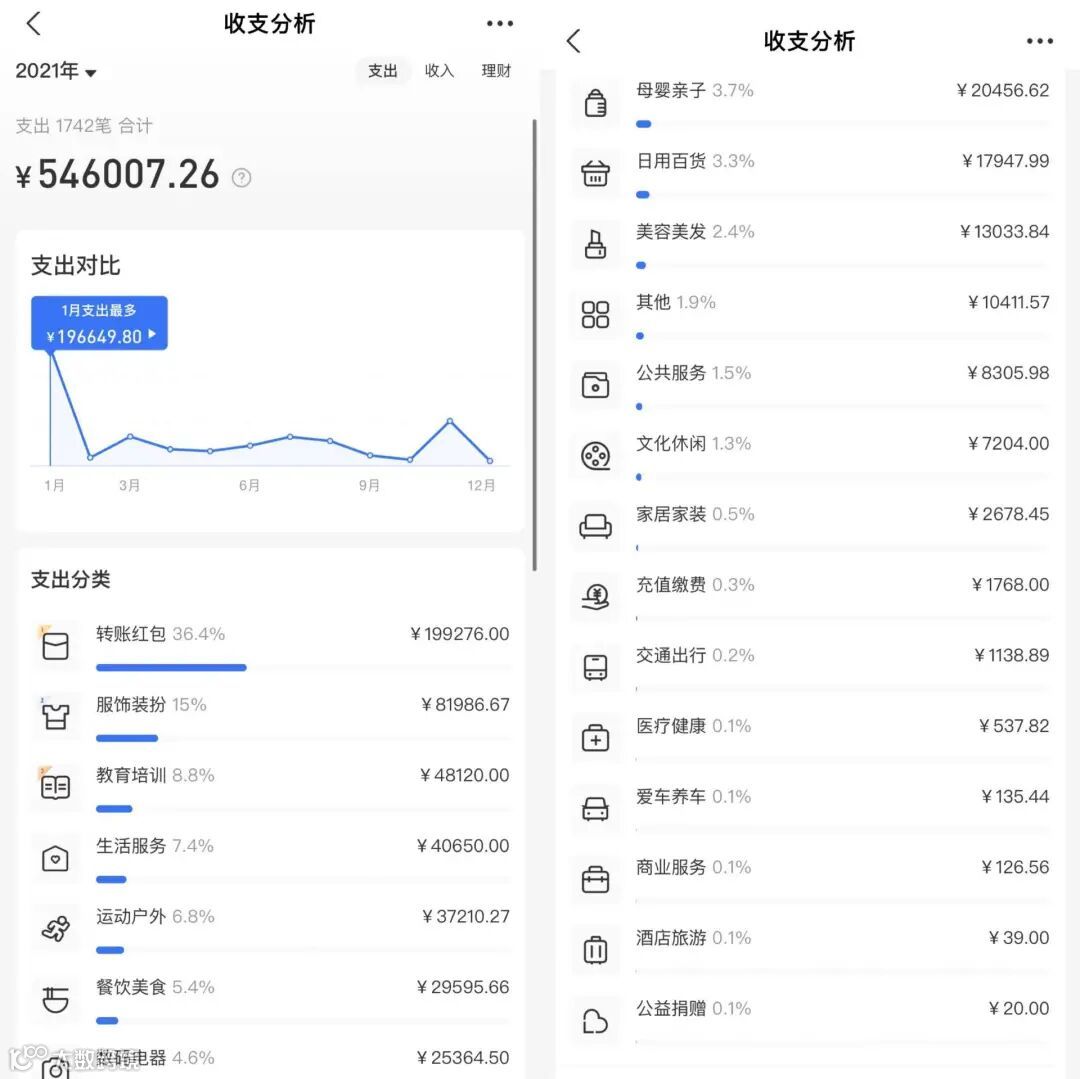Tap amount ¥20.00
This screenshot has height=1079, width=1080.
coord(1019,1008)
